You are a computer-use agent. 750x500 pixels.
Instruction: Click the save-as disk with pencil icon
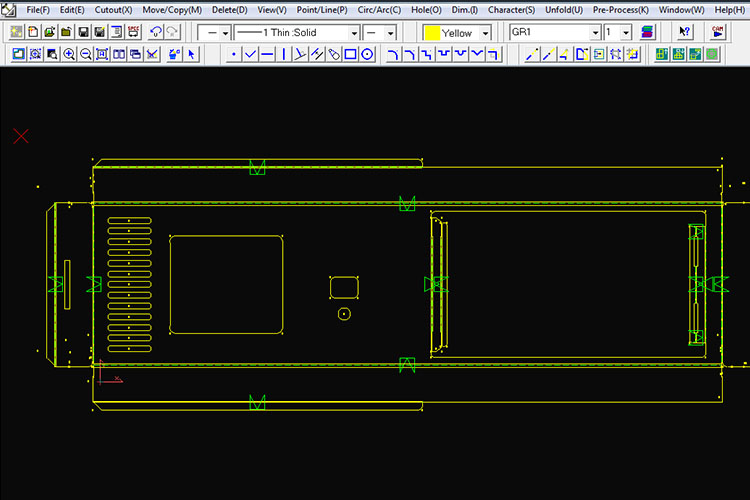(99, 33)
